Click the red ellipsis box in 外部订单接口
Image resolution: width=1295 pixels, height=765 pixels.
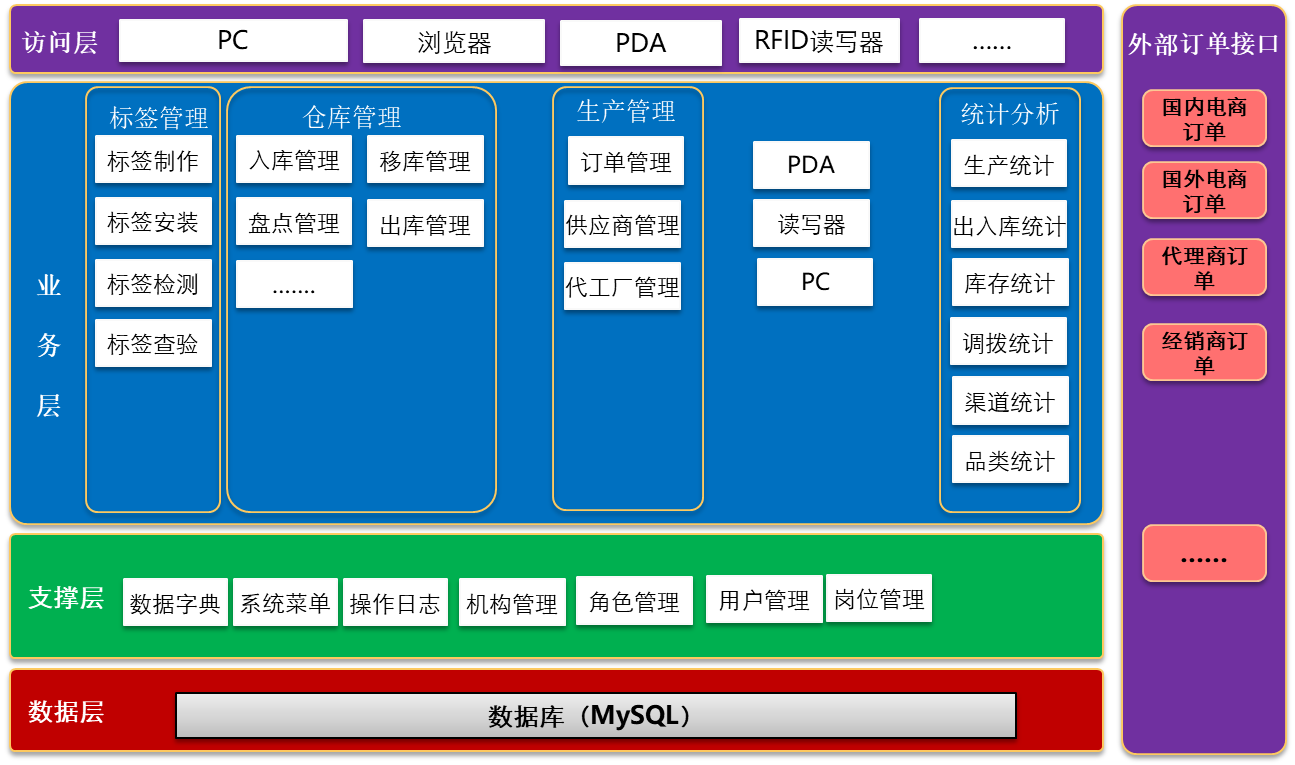[1204, 554]
